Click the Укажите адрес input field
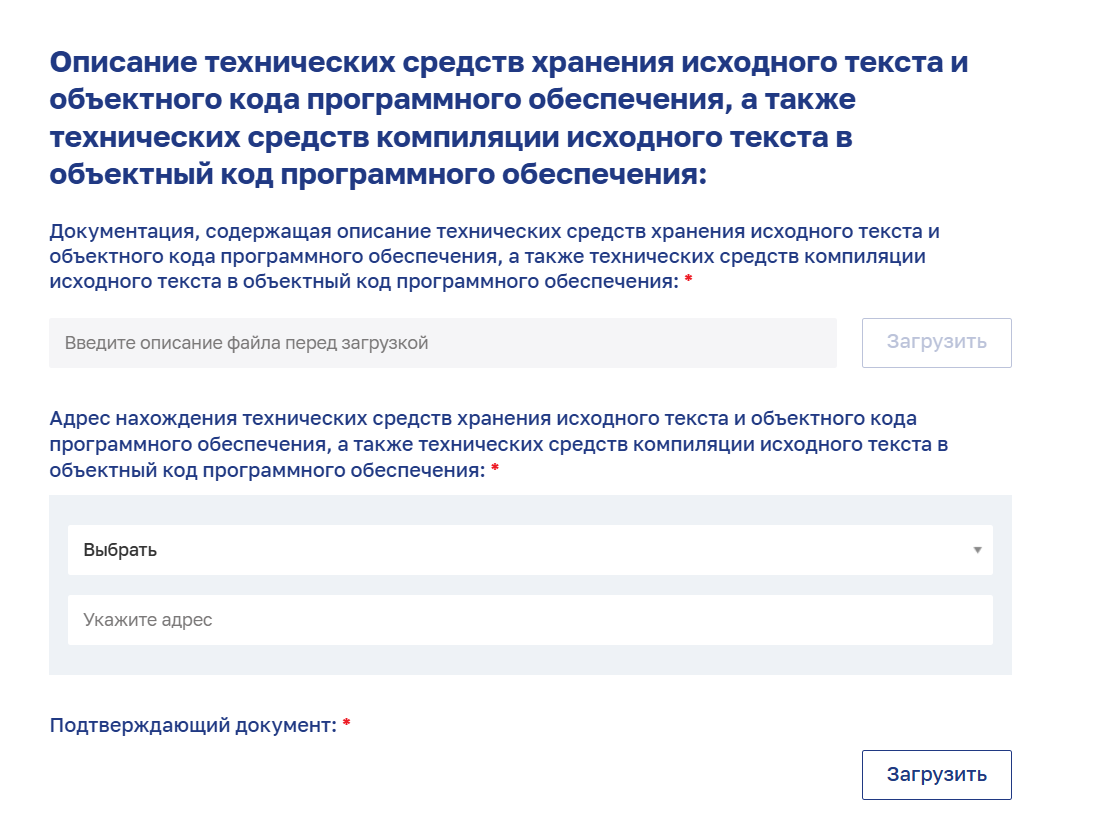This screenshot has width=1108, height=813. [x=530, y=619]
